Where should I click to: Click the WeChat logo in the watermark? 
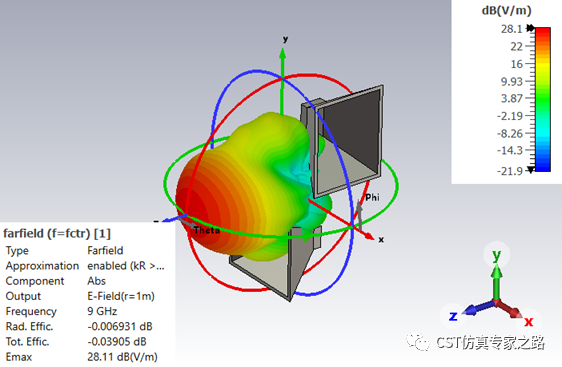click(x=418, y=342)
